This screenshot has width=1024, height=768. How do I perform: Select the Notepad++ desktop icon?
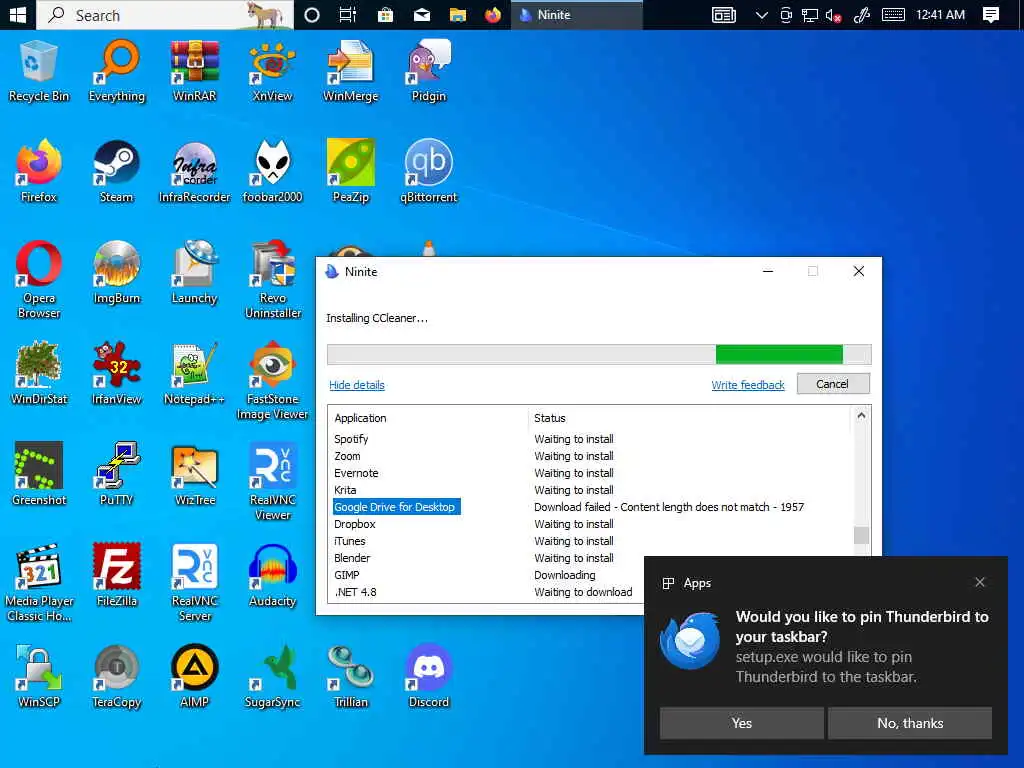click(195, 374)
